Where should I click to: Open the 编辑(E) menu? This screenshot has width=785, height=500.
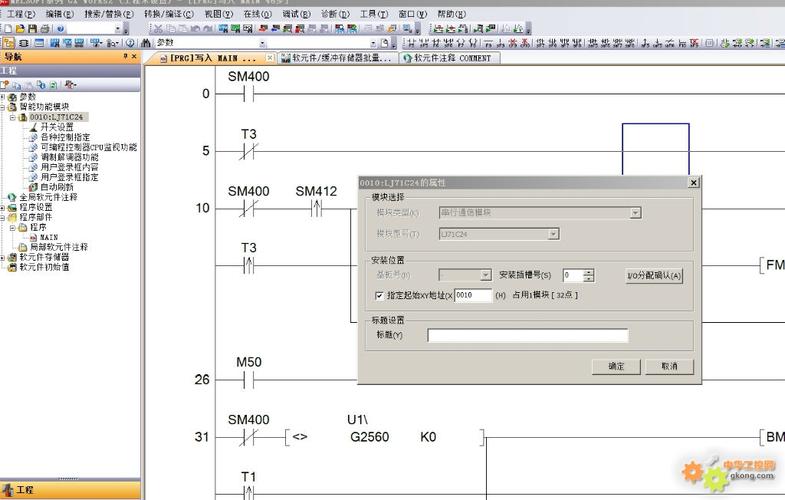60,14
